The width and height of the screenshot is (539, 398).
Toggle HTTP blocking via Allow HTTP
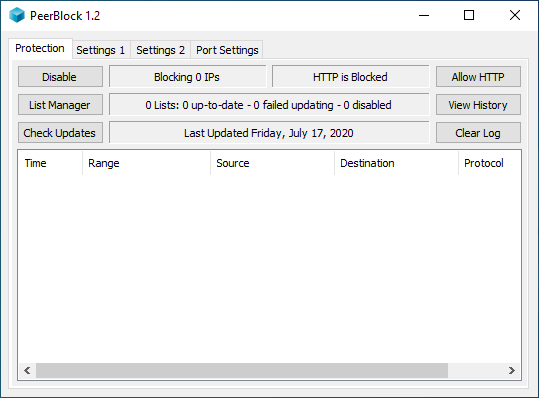coord(478,77)
